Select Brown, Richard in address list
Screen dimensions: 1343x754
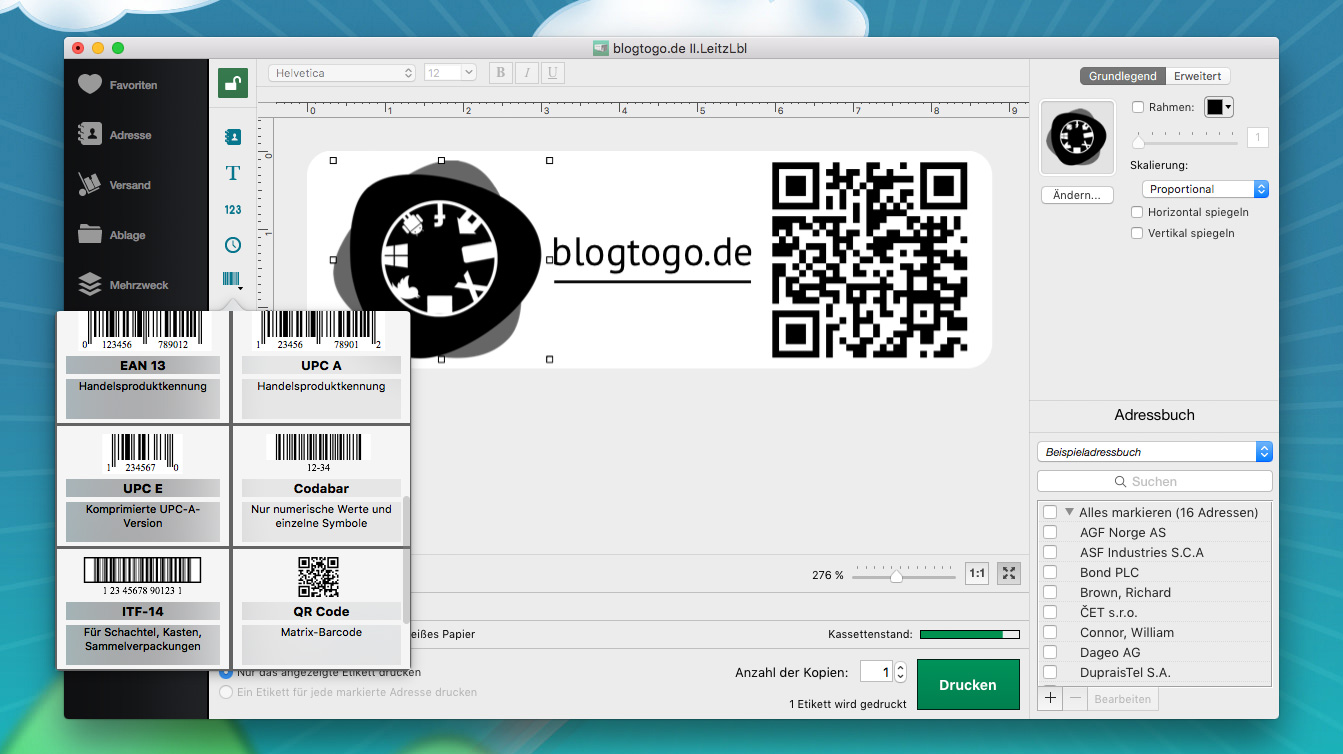tap(1125, 592)
